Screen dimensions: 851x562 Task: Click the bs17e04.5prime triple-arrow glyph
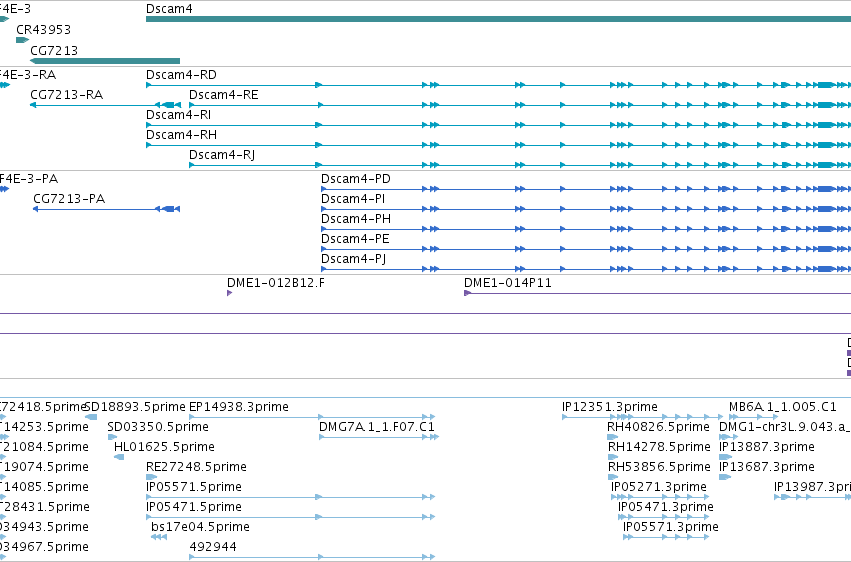coord(159,537)
